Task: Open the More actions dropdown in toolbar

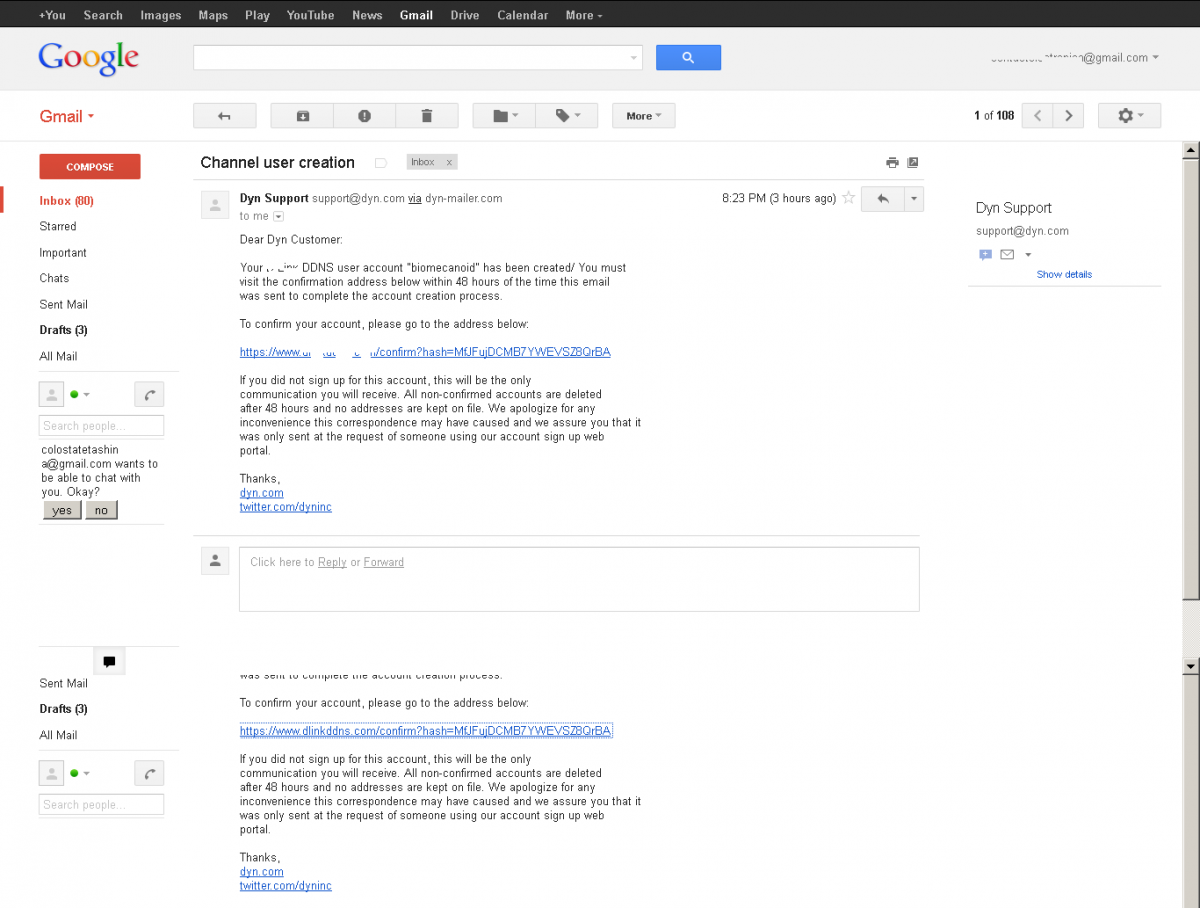Action: (x=644, y=116)
